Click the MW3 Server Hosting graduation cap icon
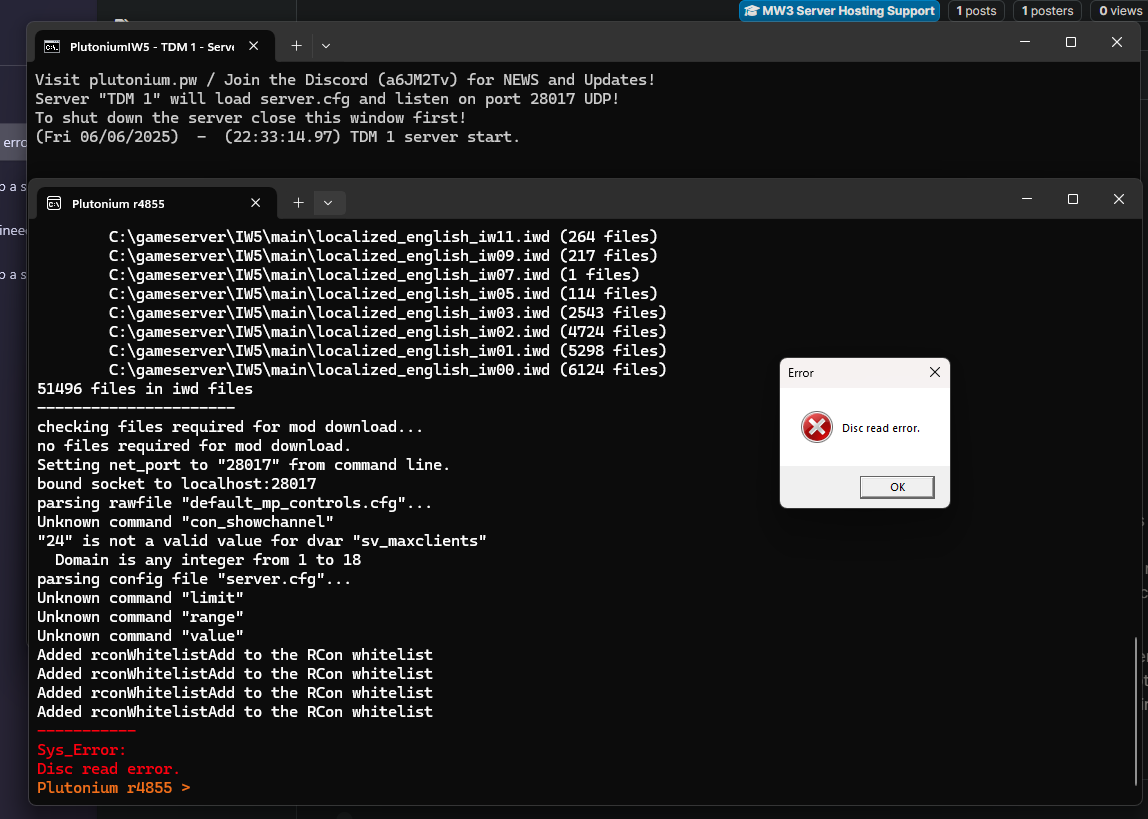 click(x=750, y=11)
